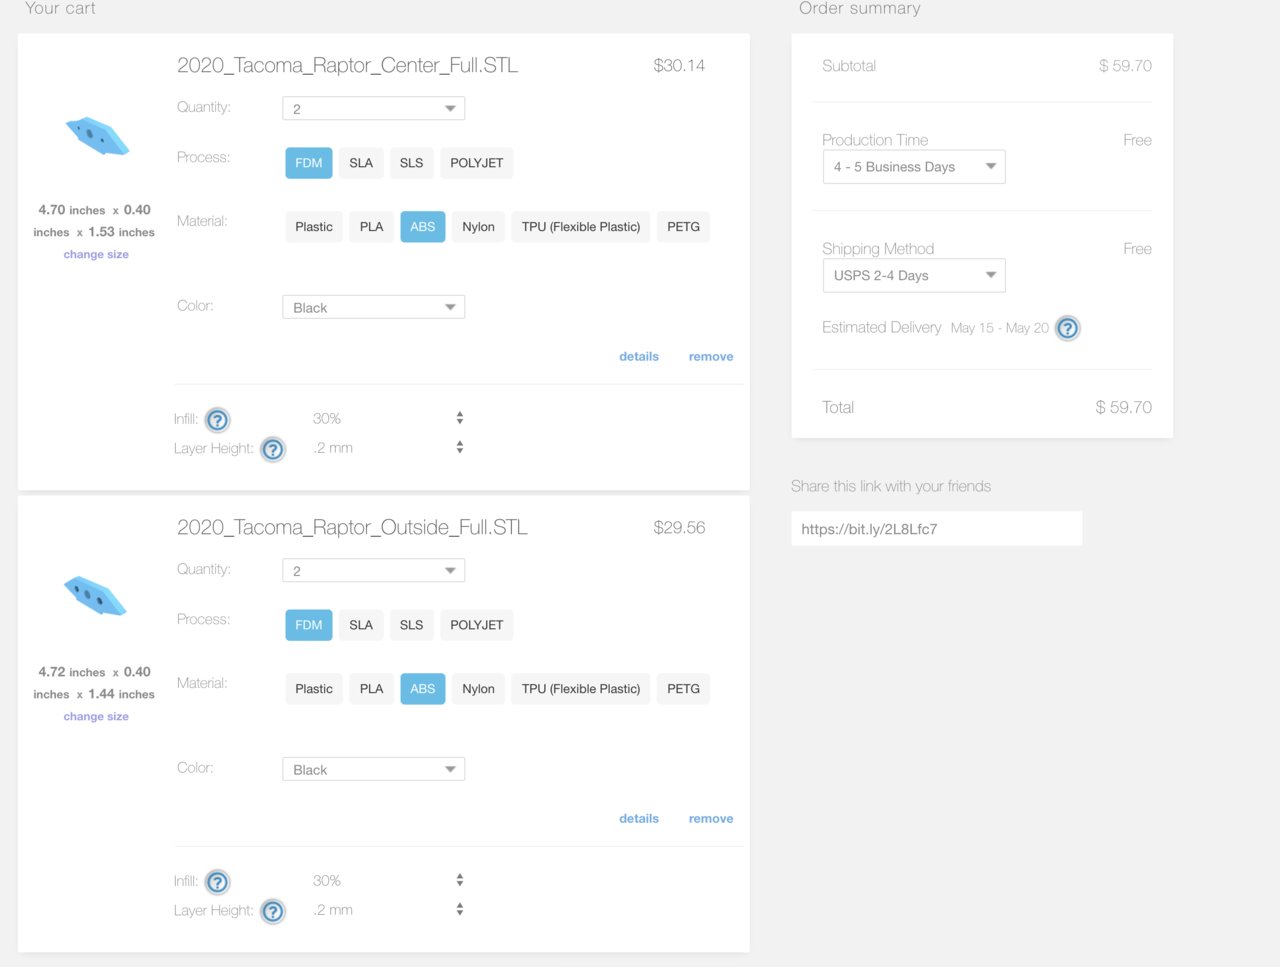Open Layer Height help for Center part
This screenshot has width=1280, height=967.
pyautogui.click(x=273, y=450)
